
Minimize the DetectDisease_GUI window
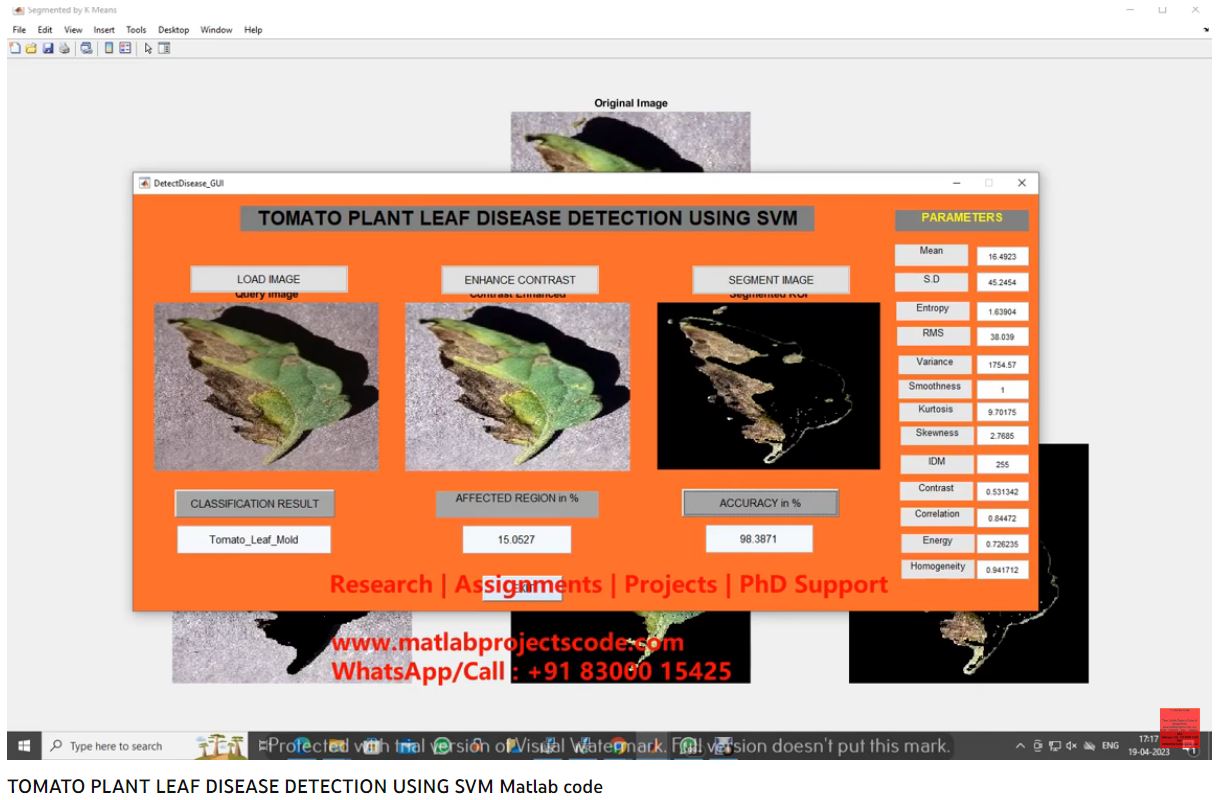click(x=956, y=183)
